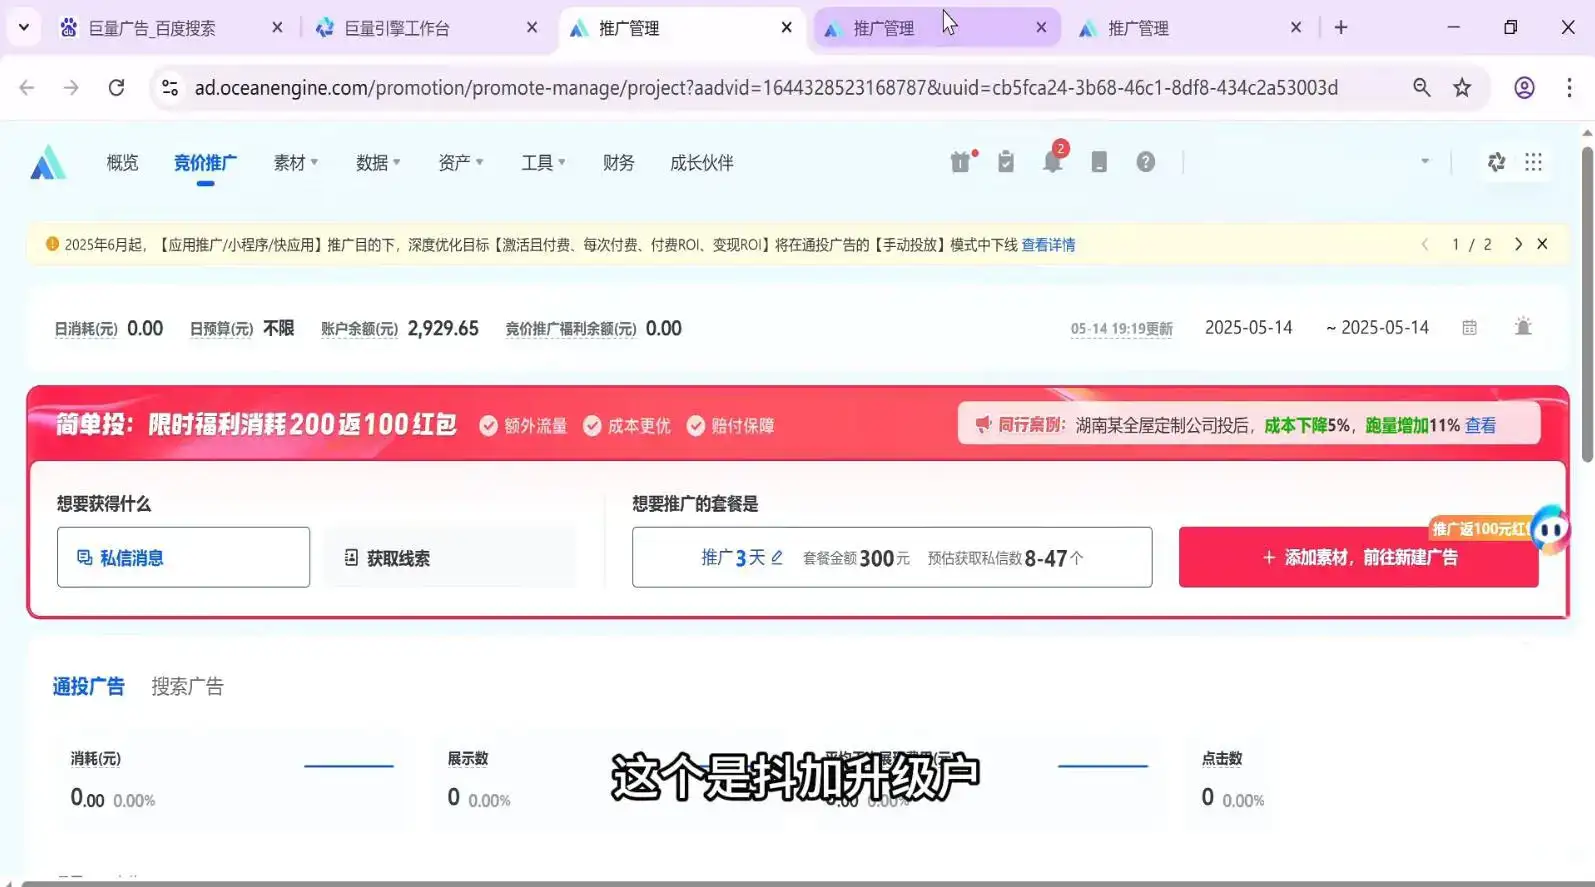Image resolution: width=1595 pixels, height=887 pixels.
Task: Open the 查看详情 link in notice banner
Action: point(1047,245)
